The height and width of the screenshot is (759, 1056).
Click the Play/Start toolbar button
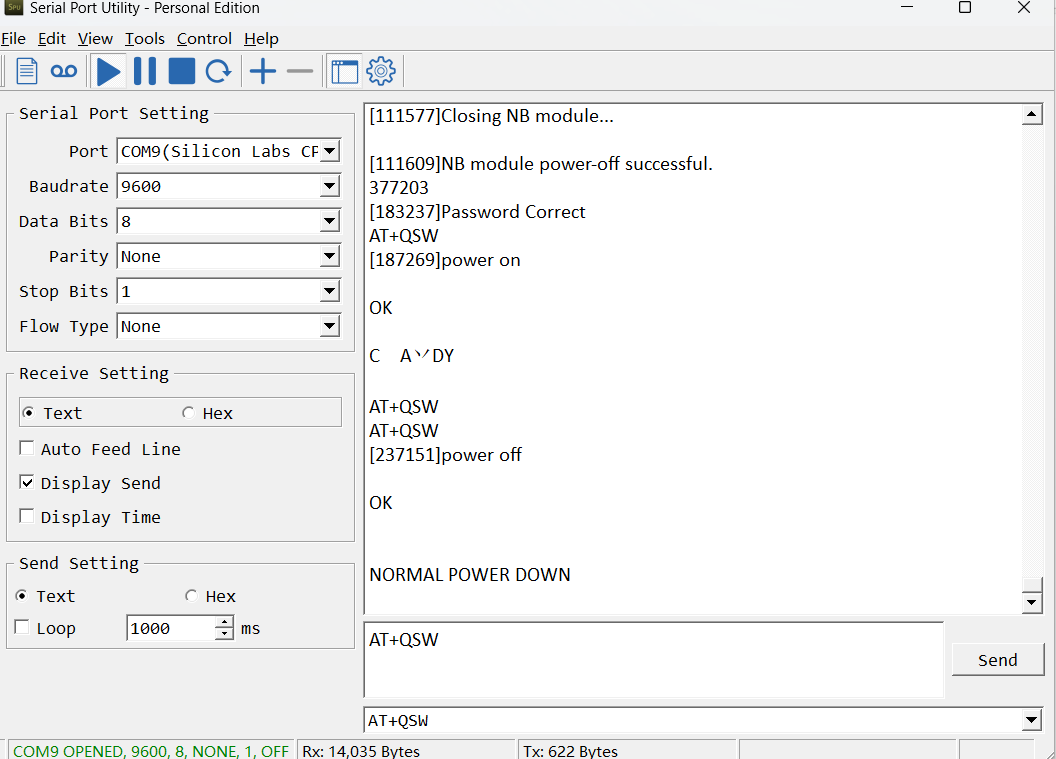click(x=108, y=71)
